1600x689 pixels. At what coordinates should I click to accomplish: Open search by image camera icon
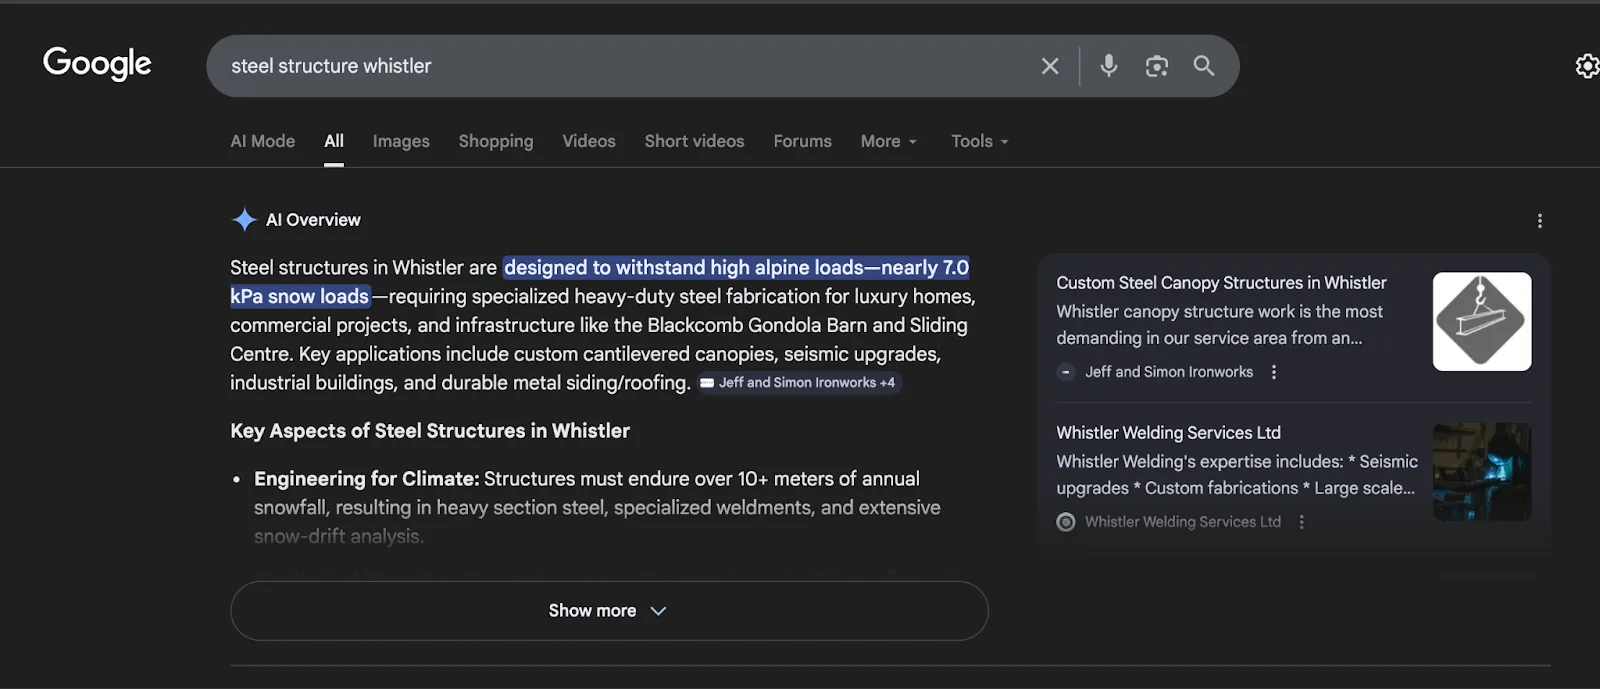1157,66
